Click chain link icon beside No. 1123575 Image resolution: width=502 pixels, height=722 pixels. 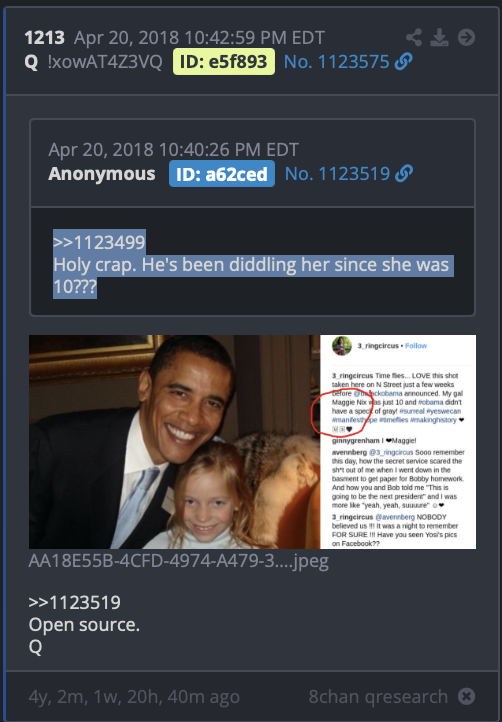point(403,61)
